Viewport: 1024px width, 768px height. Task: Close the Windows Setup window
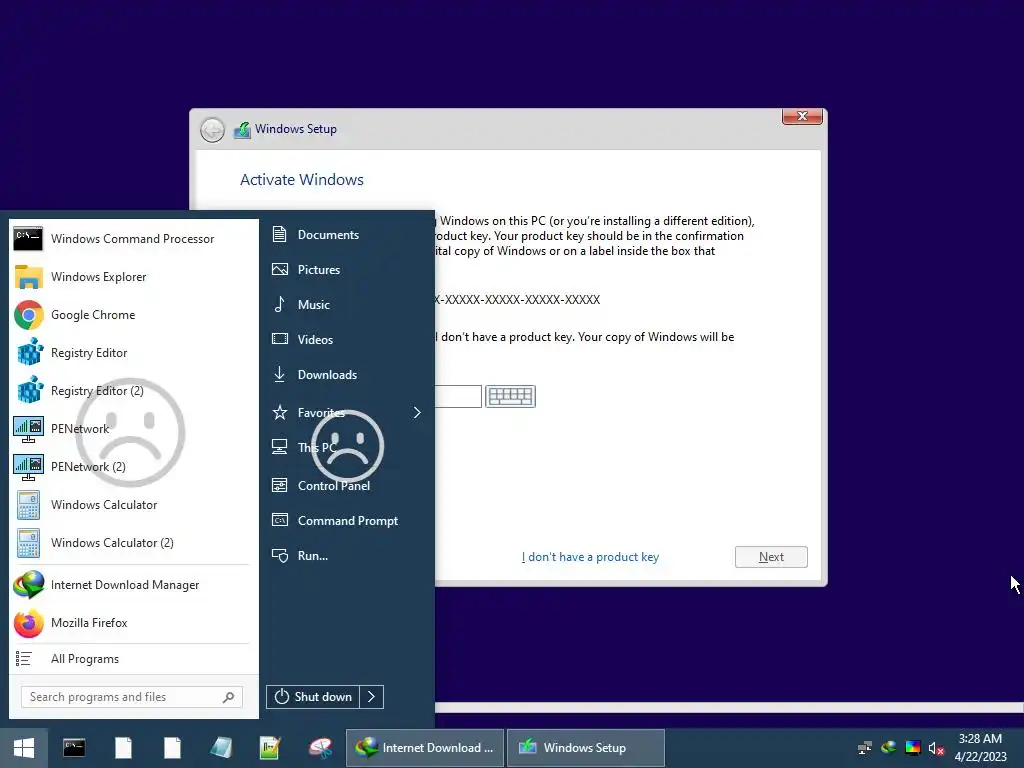point(802,116)
